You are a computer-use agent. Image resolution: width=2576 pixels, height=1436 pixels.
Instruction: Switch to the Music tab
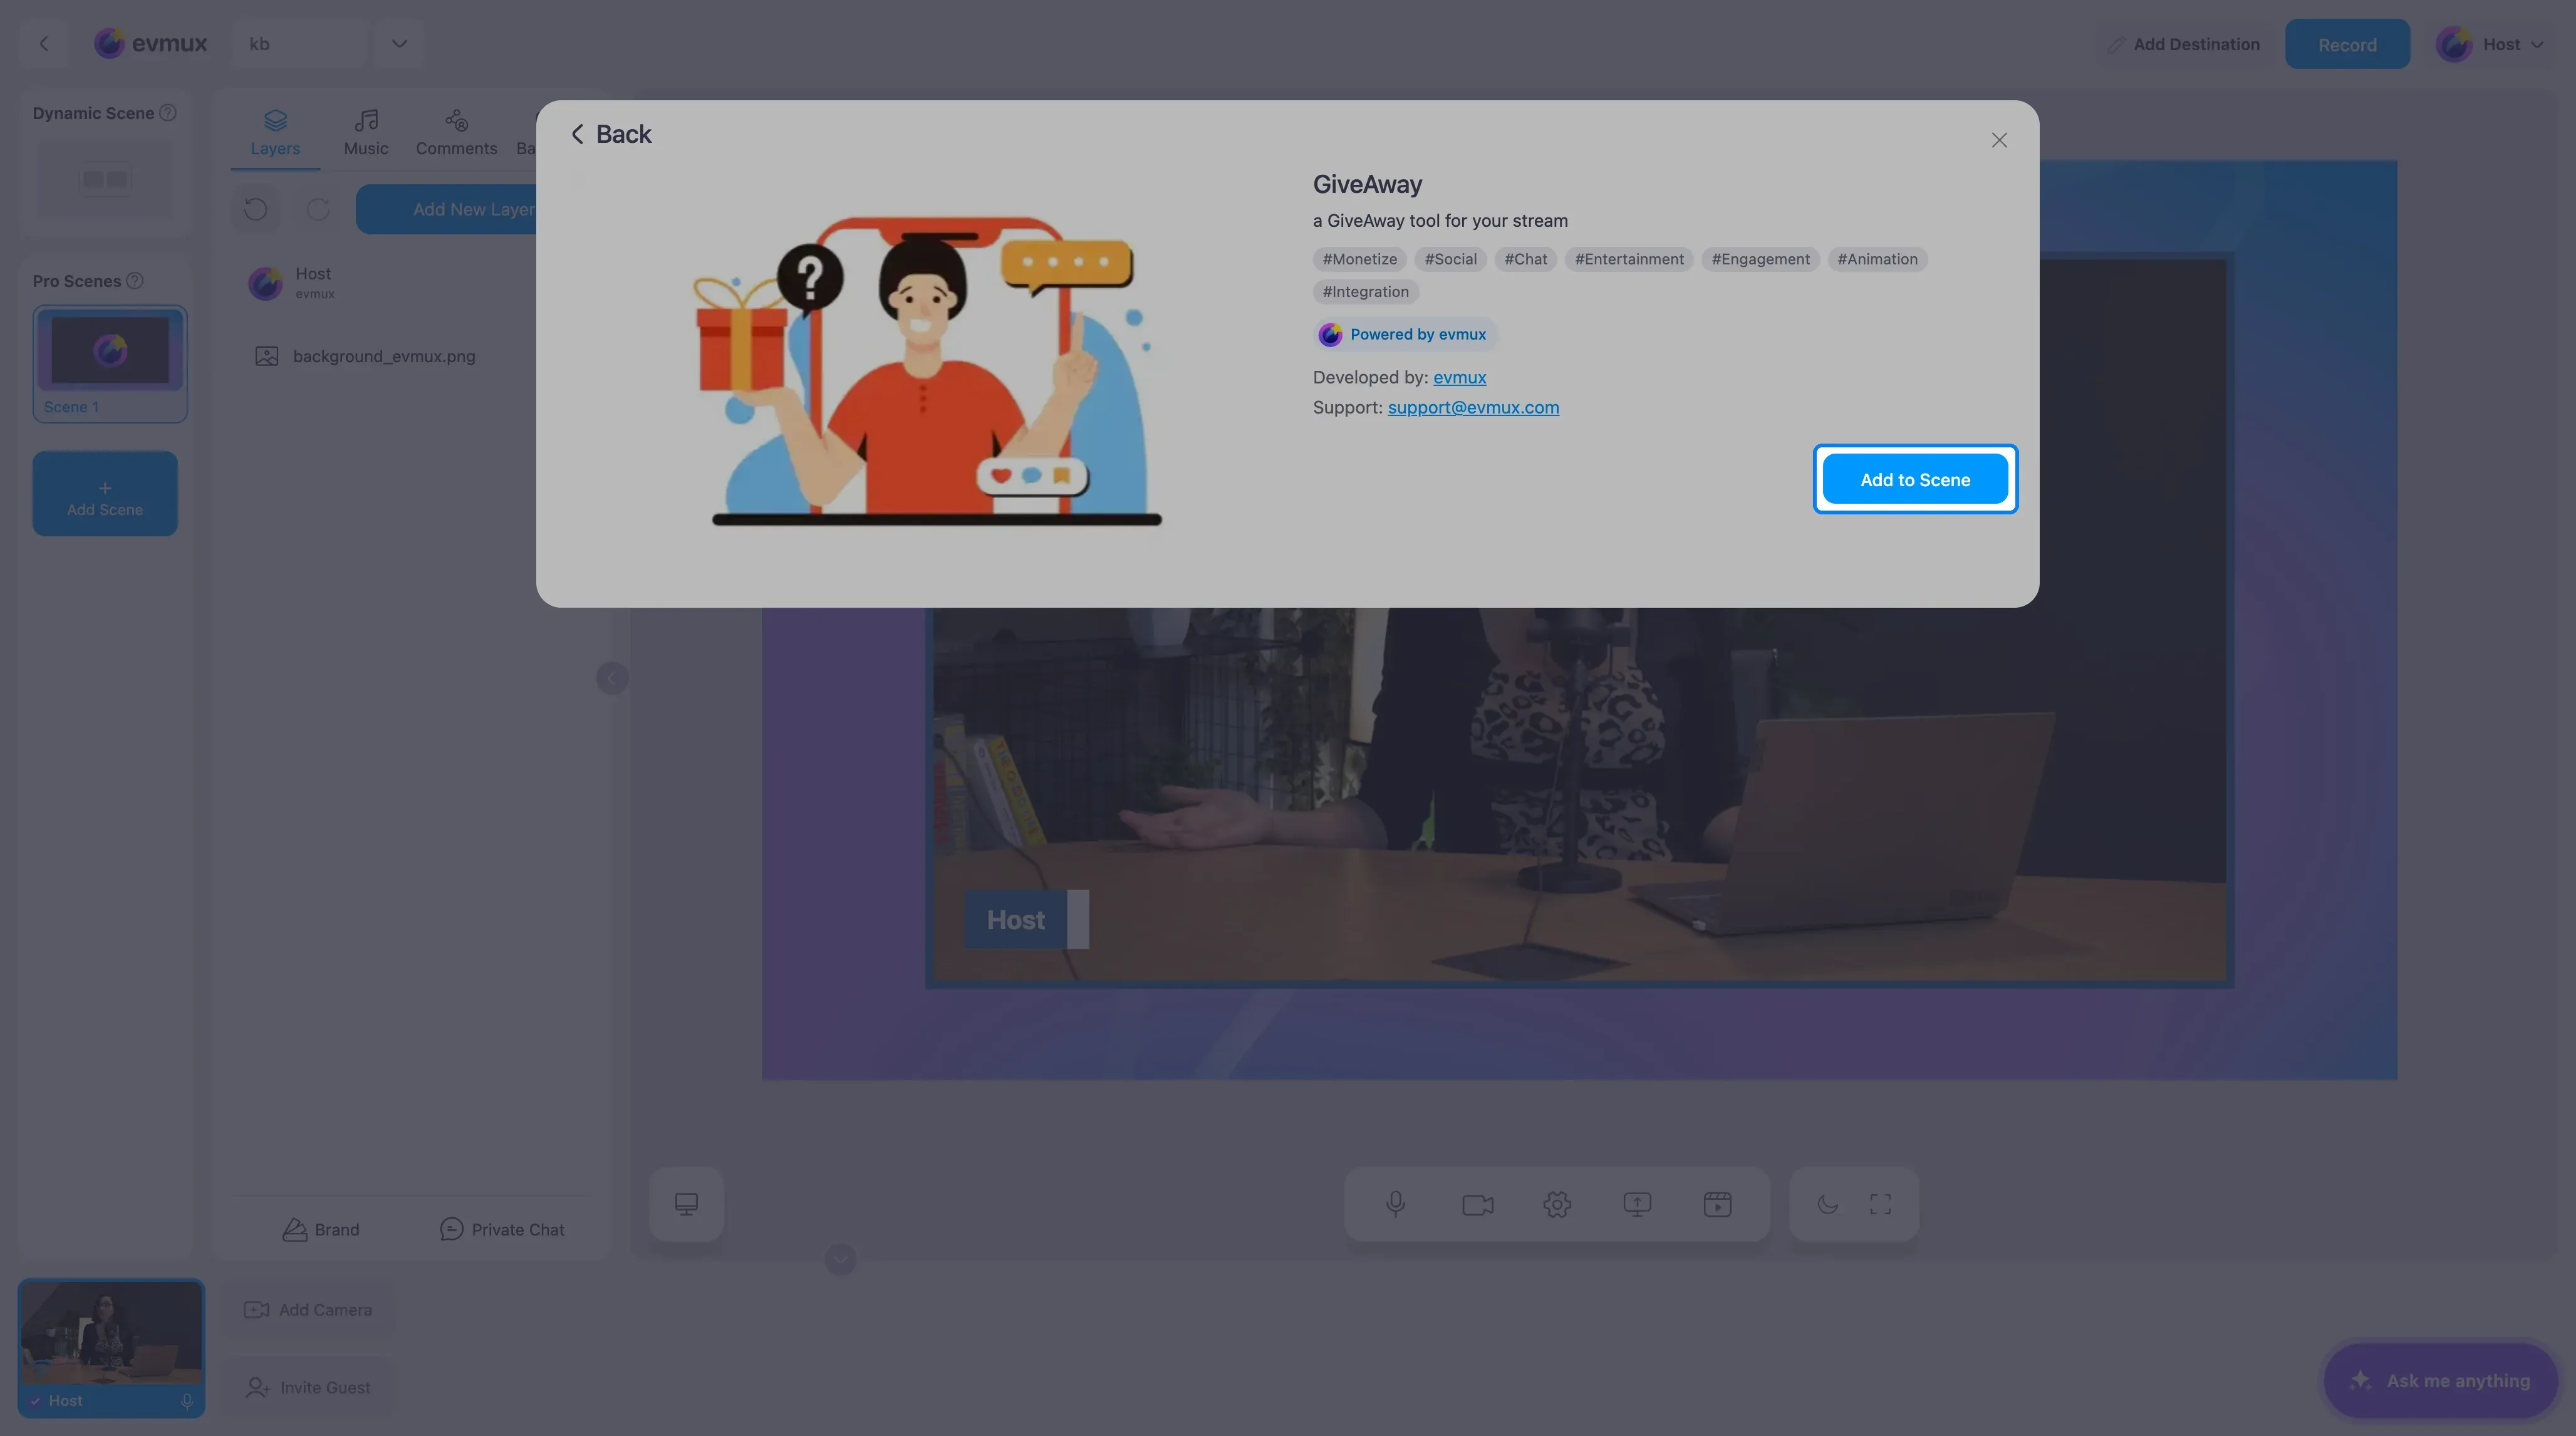(366, 133)
